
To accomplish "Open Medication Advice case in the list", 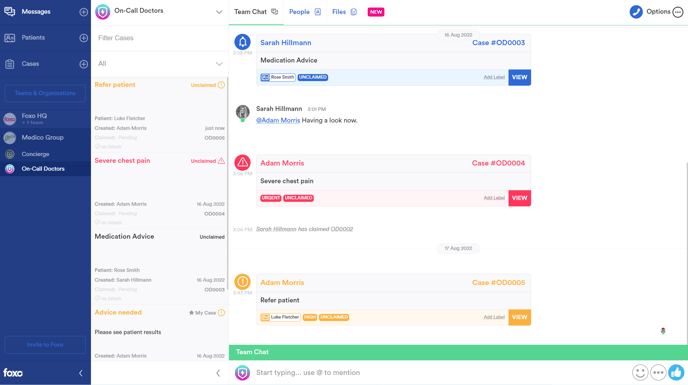I will coord(159,267).
